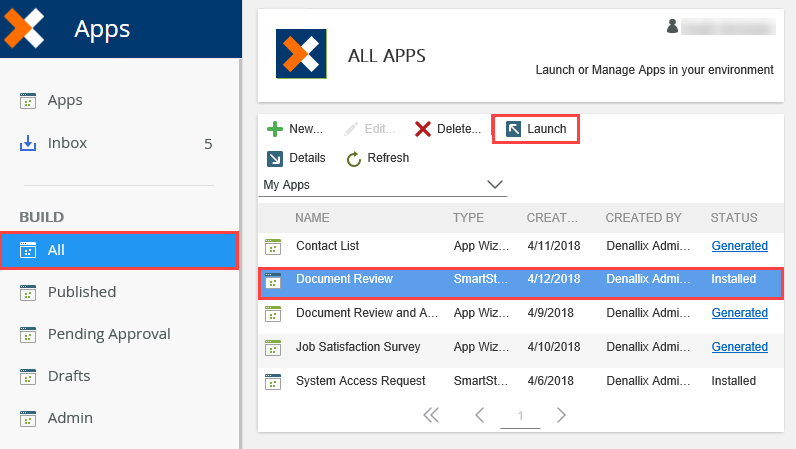Click Generated link for Contact List
The height and width of the screenshot is (449, 796).
[739, 246]
